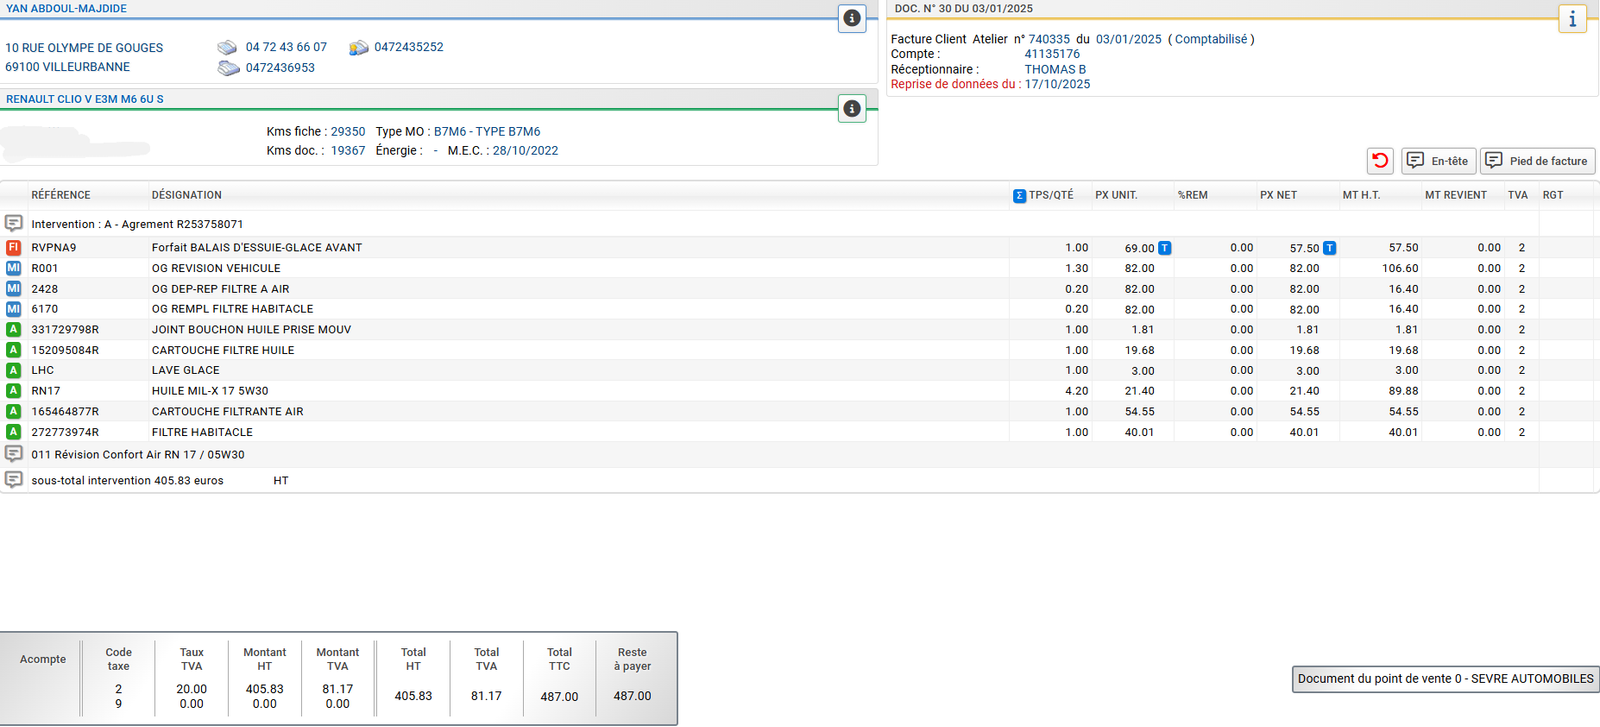The height and width of the screenshot is (727, 1600).
Task: Sort by the DÉSIGNATION column header
Action: pos(187,195)
